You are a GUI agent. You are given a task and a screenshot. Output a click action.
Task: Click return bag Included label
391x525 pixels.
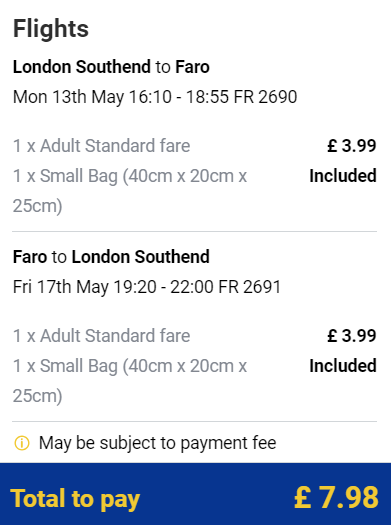click(343, 366)
